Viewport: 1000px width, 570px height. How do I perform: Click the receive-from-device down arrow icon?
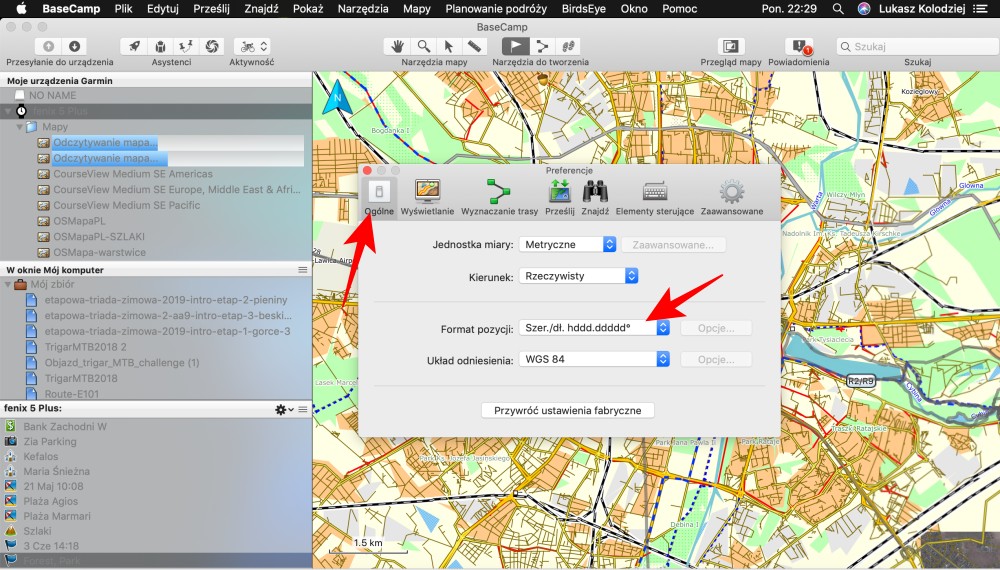click(x=74, y=46)
